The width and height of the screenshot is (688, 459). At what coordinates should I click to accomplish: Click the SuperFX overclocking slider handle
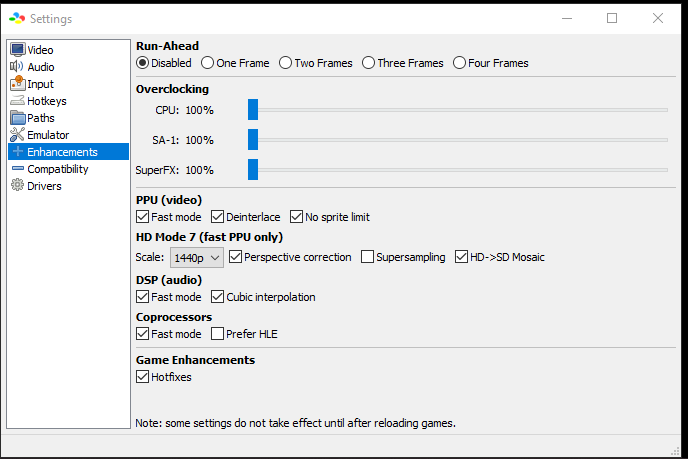click(253, 170)
